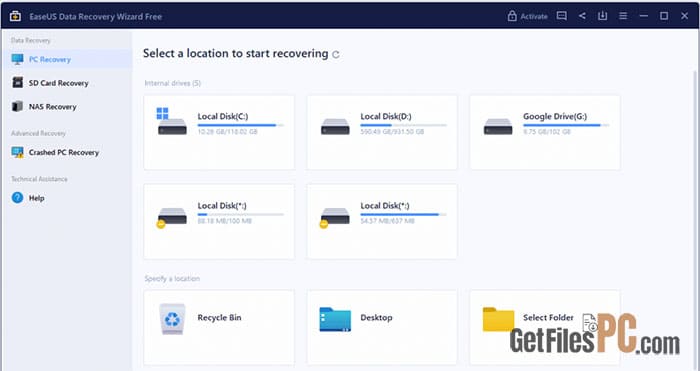This screenshot has height=371, width=700.
Task: Open Crashed PC Recovery
Action: [67, 152]
